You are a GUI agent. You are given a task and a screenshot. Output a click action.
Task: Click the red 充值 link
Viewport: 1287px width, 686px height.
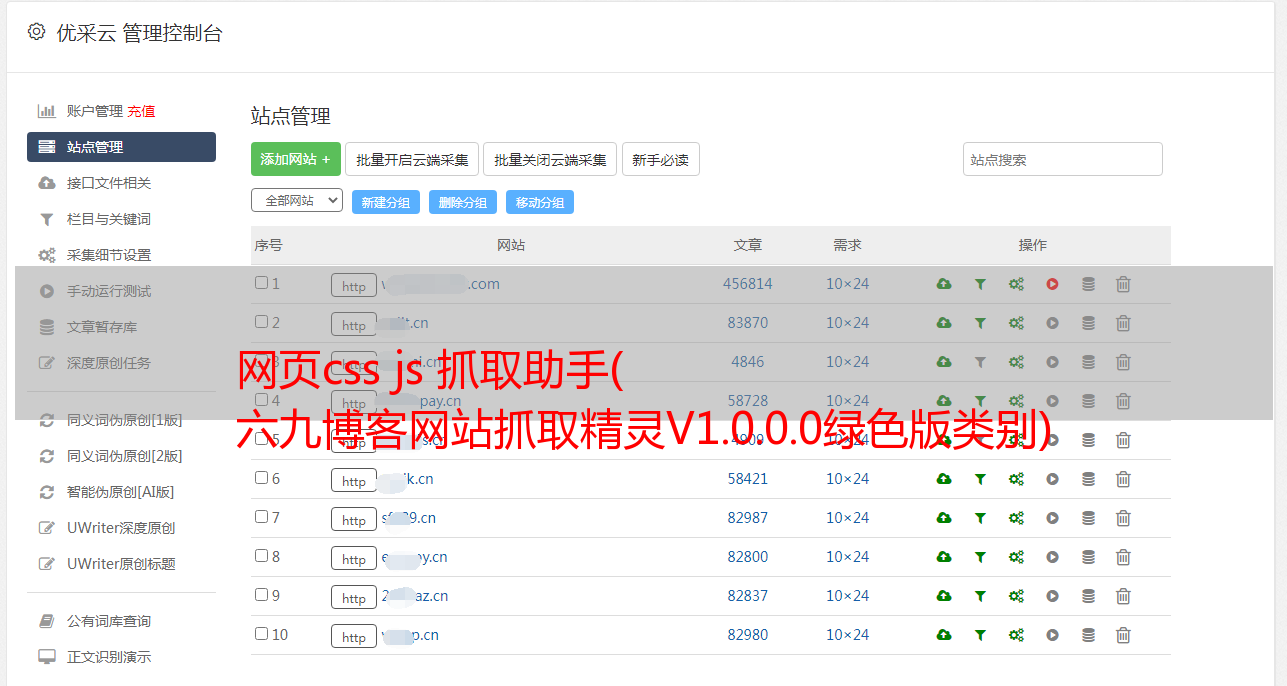tap(141, 111)
